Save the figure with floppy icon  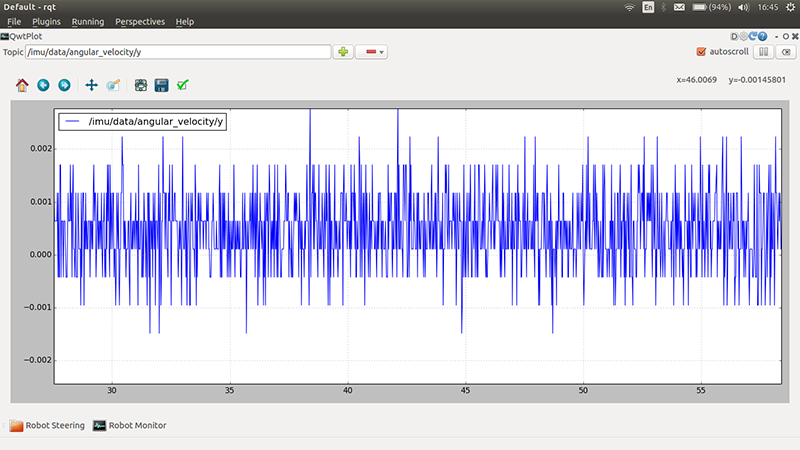161,85
